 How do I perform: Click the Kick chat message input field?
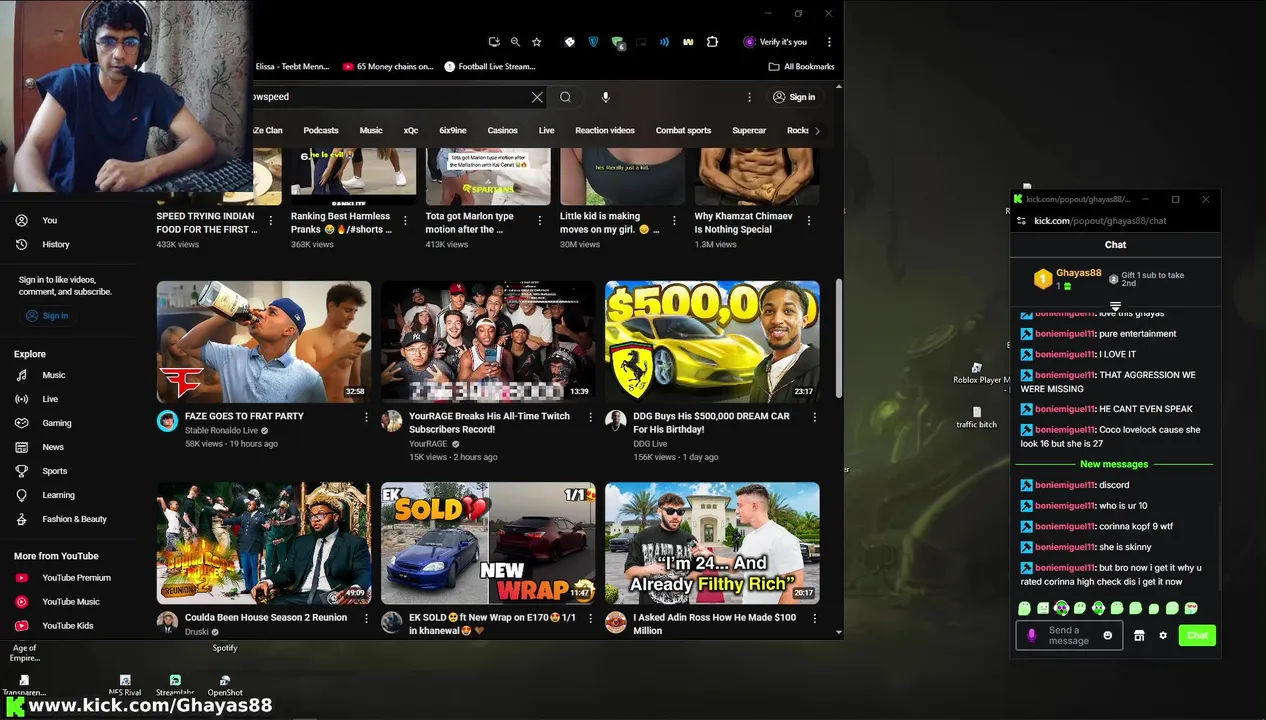click(x=1069, y=636)
